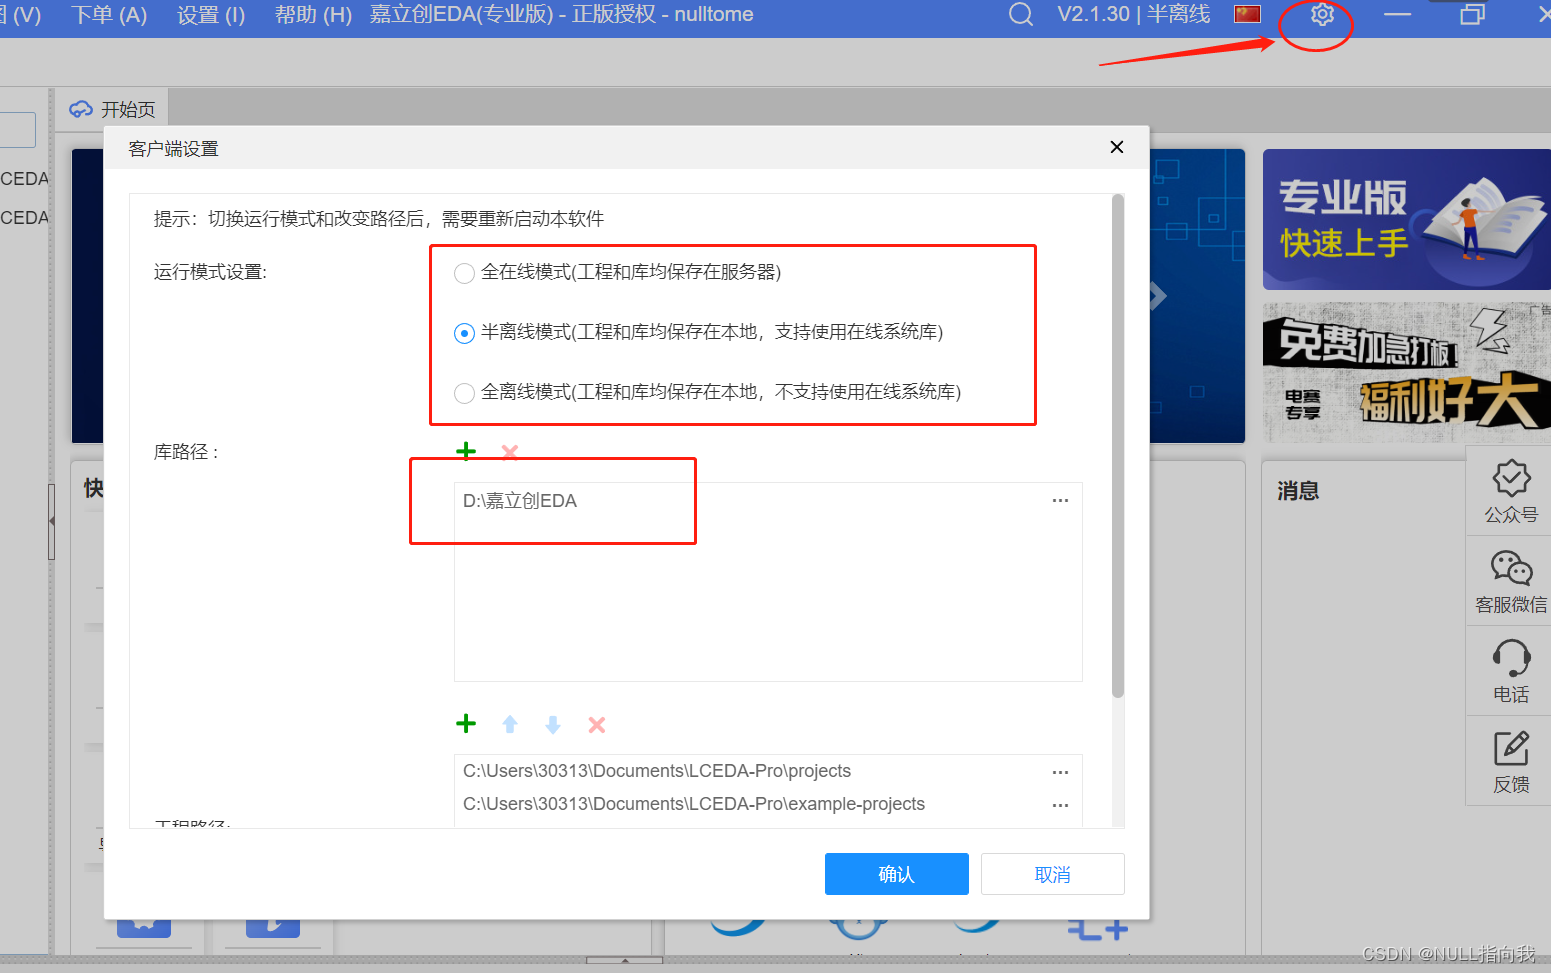Open 设置 (I) menu
Screen dimensions: 1551x973
click(211, 15)
